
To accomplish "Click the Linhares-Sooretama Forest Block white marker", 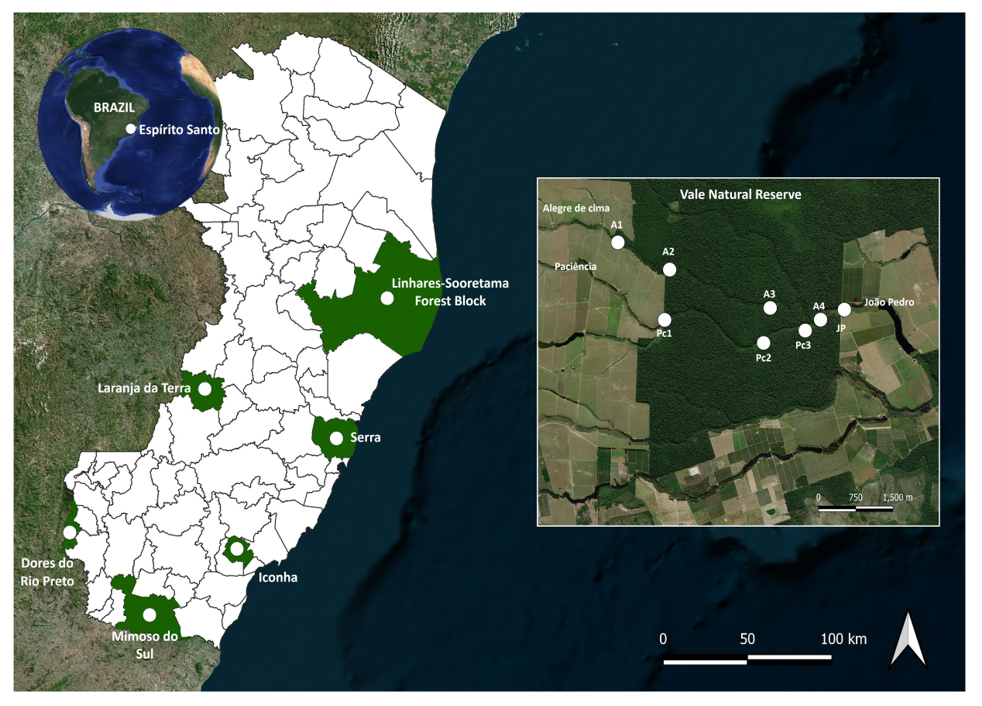I will click(388, 298).
